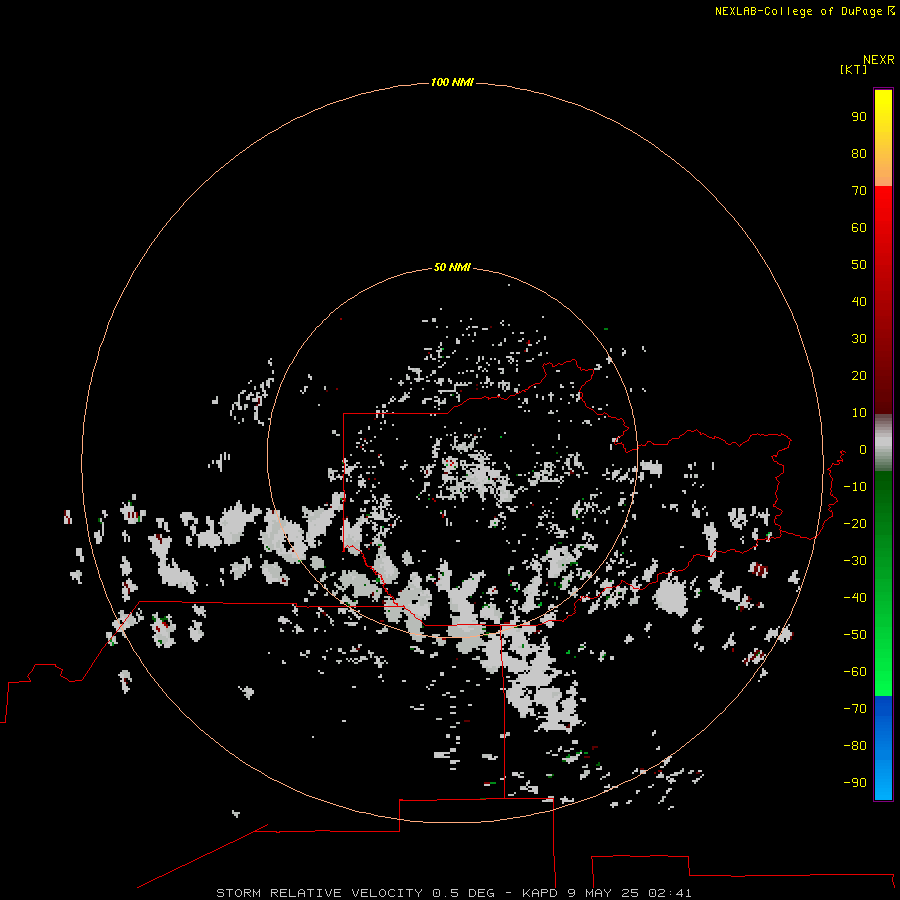Click the -40 value on velocity scale

pyautogui.click(x=855, y=598)
